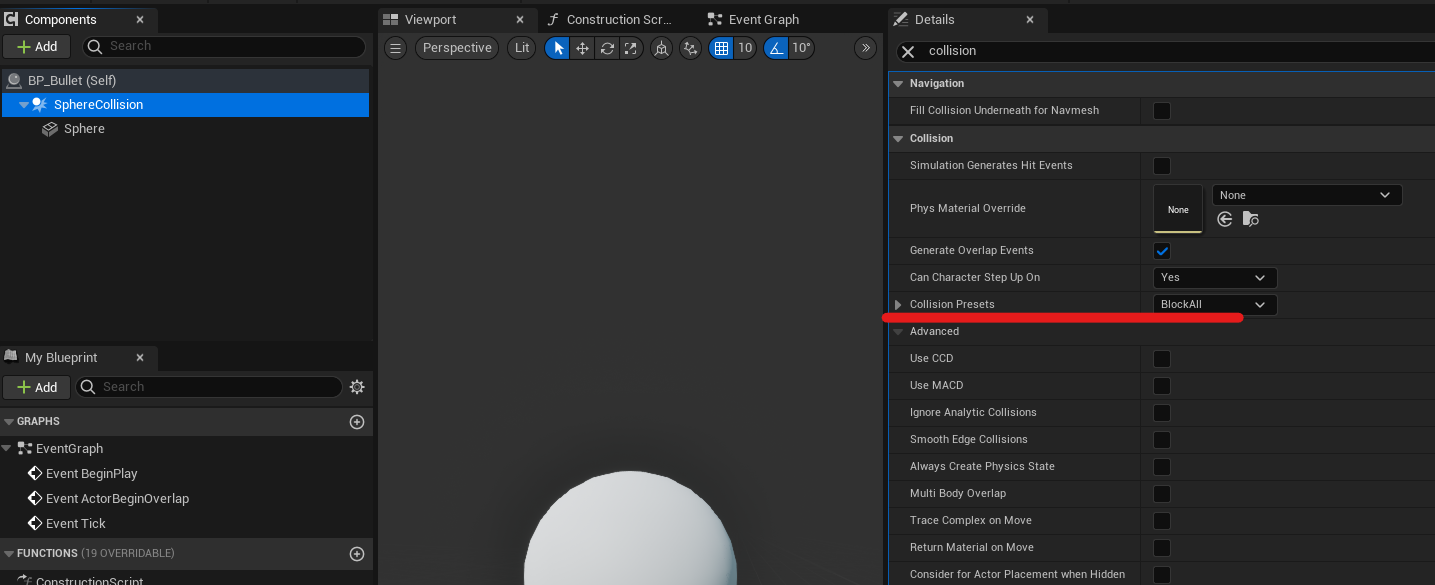This screenshot has height=585, width=1435.
Task: Disable Generate Overlap Events checkbox
Action: click(x=1162, y=251)
